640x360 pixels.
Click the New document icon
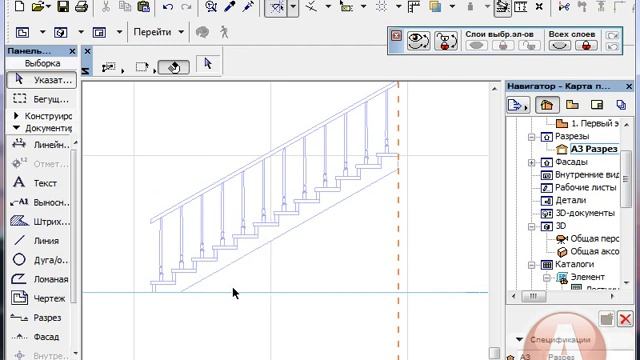(x=19, y=7)
